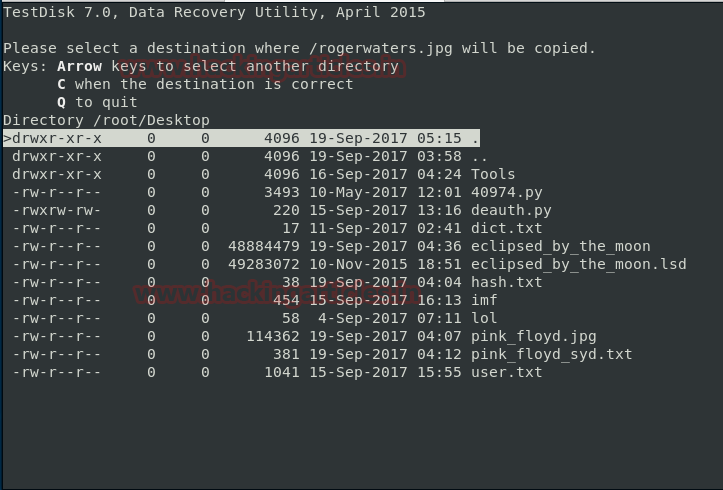
Task: Click the pink_floyd_syd.txt entry
Action: (322, 354)
